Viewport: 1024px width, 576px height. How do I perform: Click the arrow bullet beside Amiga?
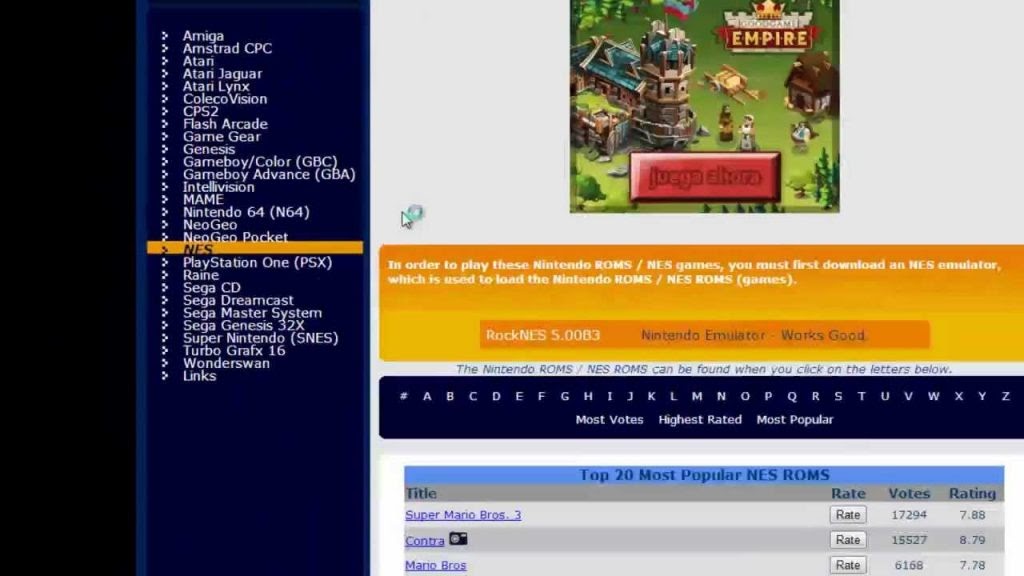coord(165,36)
